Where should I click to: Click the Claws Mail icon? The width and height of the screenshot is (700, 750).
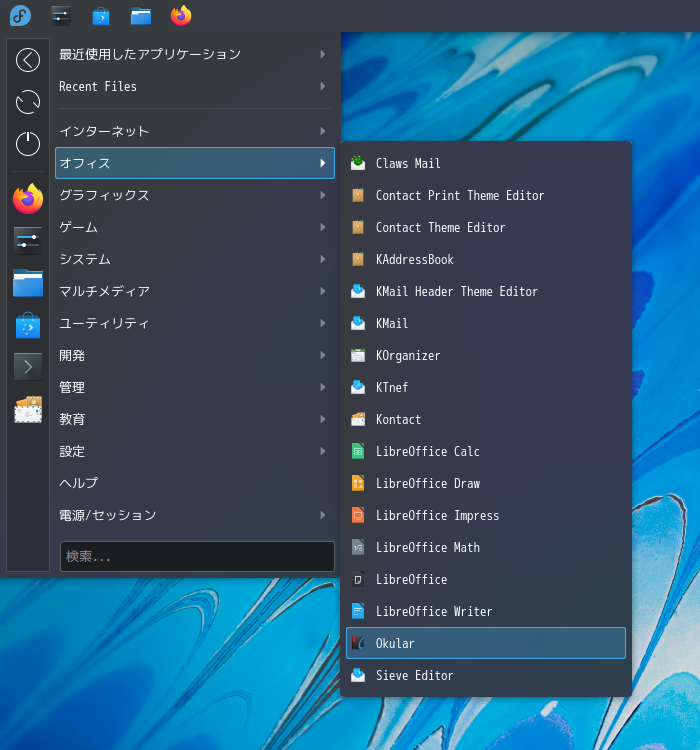point(358,163)
